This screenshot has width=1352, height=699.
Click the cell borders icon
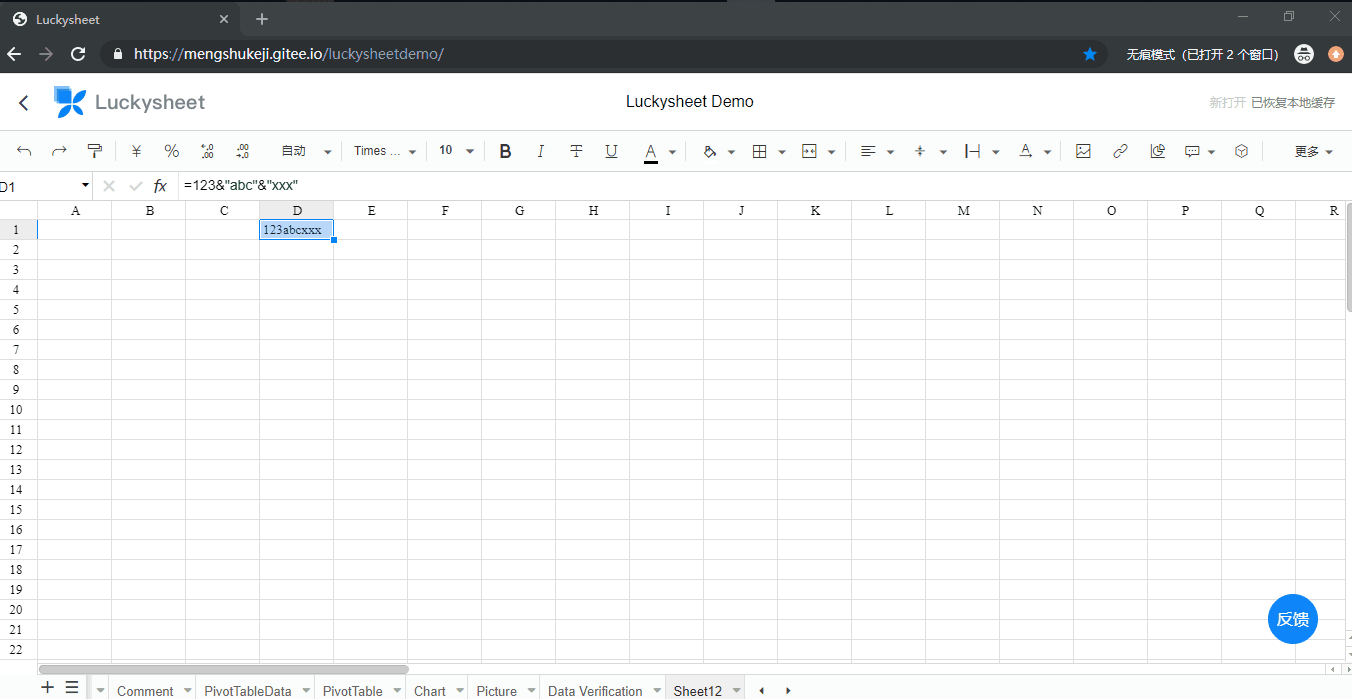click(759, 151)
